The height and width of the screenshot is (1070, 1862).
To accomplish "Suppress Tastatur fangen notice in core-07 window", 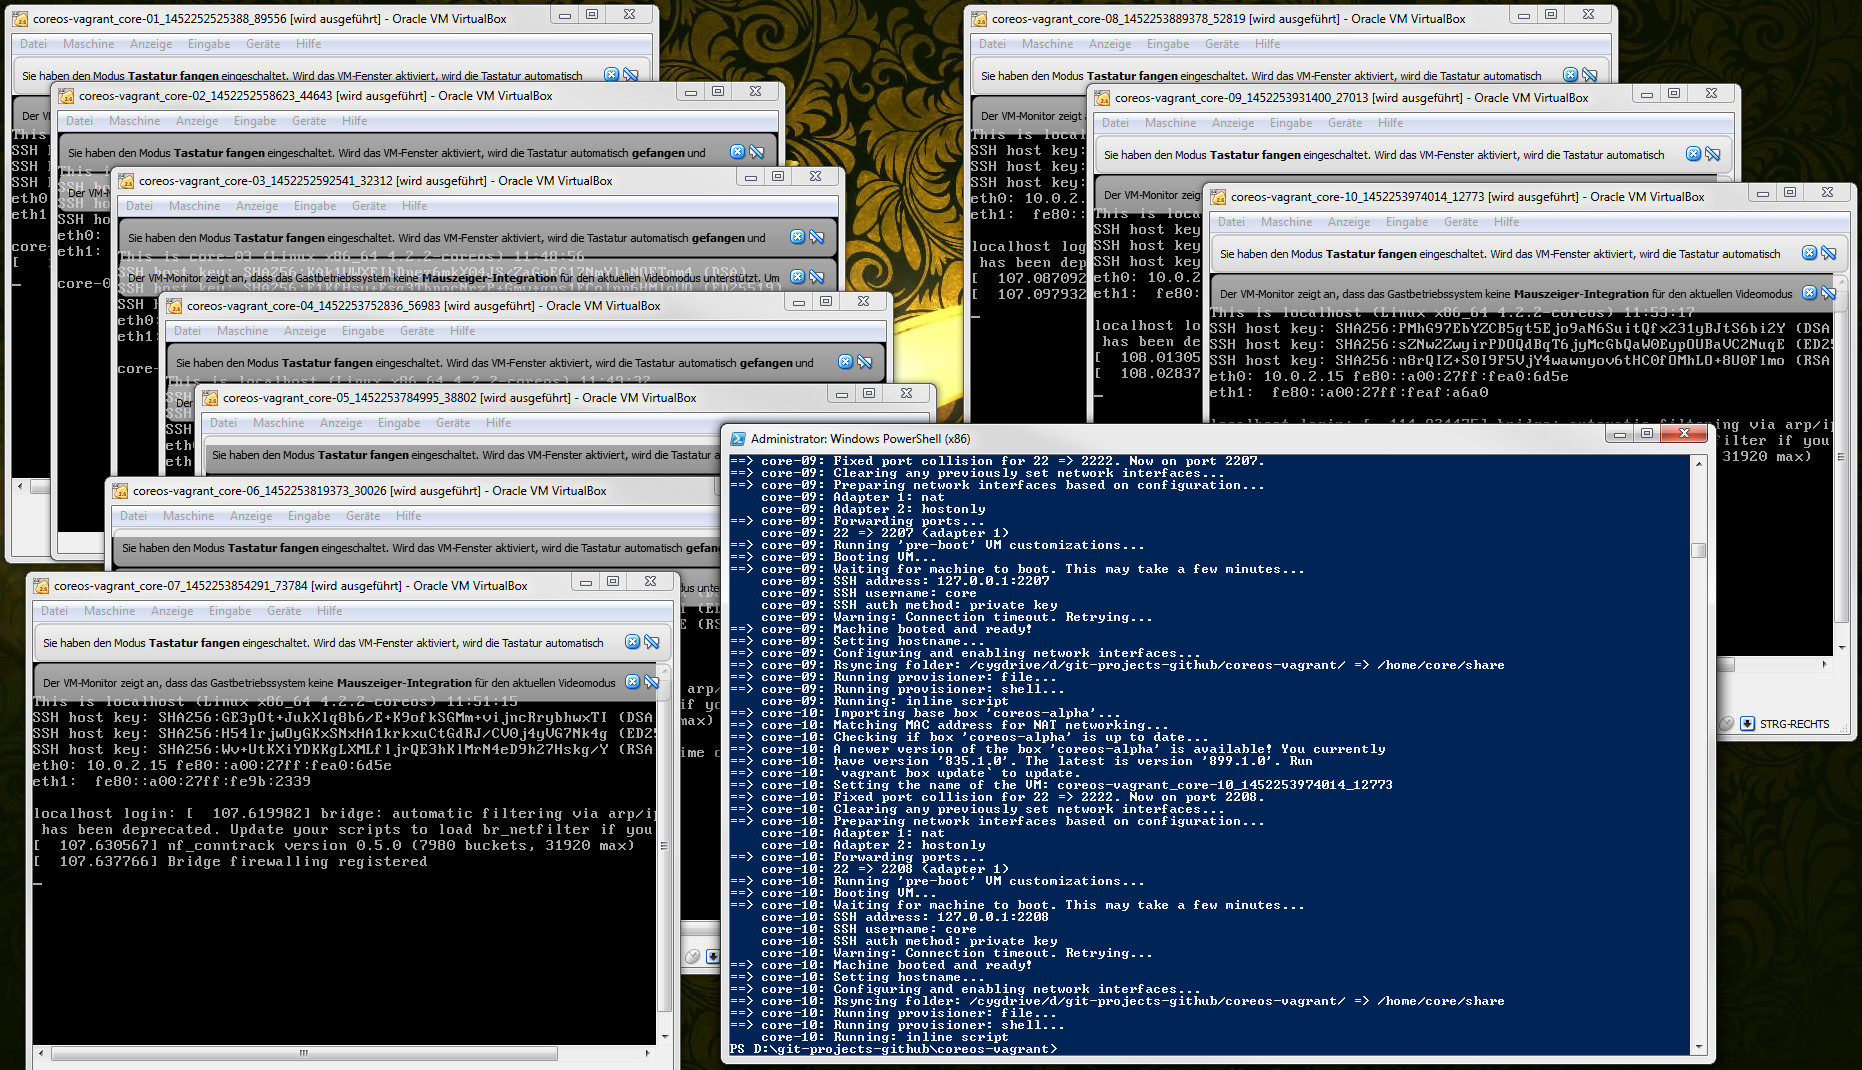I will 652,642.
